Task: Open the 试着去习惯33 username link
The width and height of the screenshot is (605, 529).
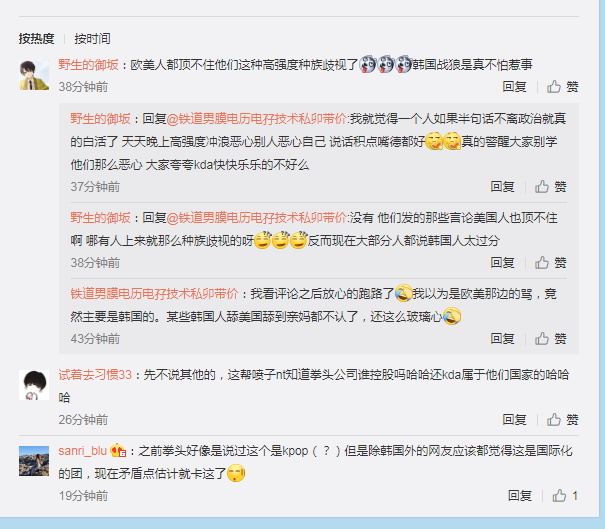Action: pyautogui.click(x=95, y=375)
